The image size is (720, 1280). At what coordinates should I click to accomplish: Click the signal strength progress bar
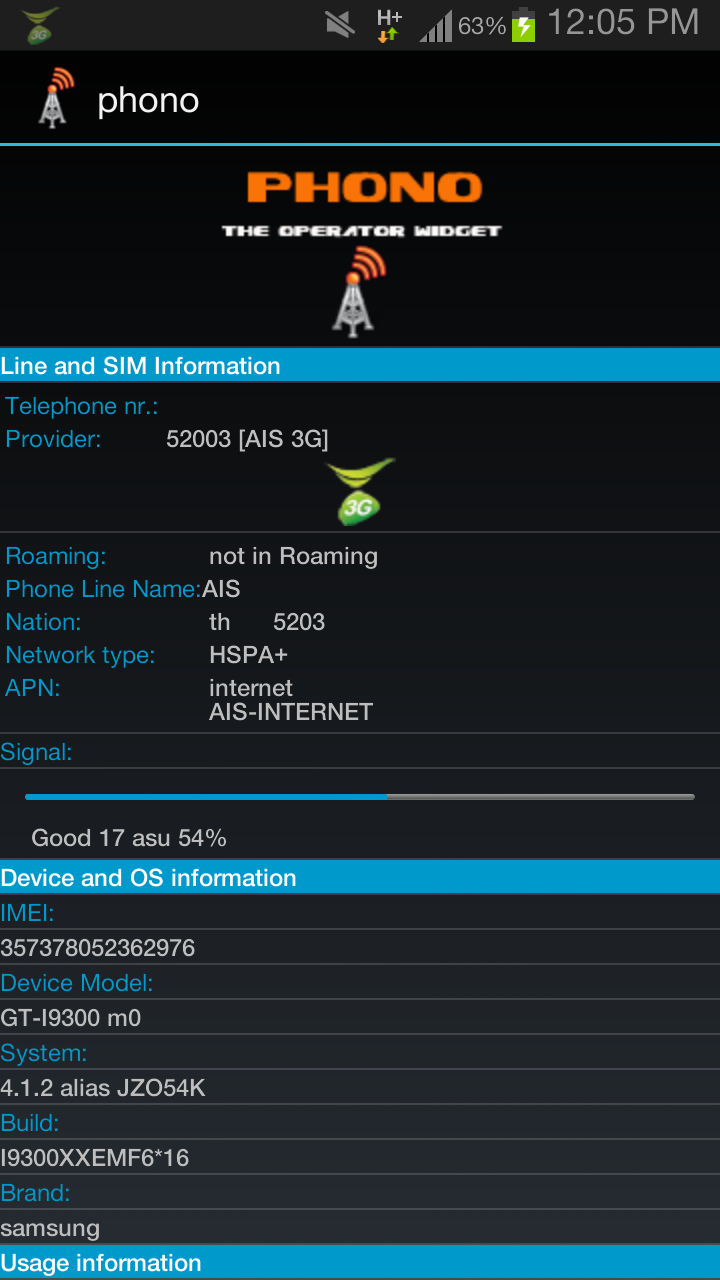(x=360, y=797)
